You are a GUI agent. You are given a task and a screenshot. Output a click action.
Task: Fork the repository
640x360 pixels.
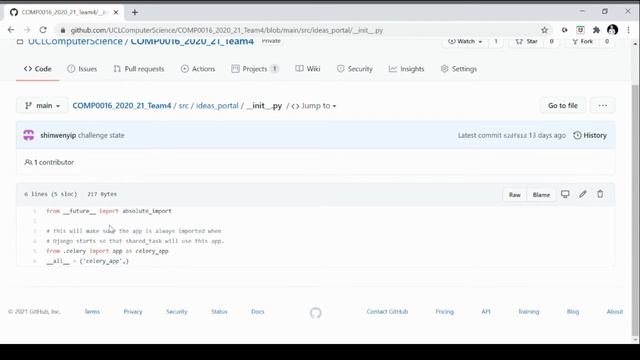(582, 41)
